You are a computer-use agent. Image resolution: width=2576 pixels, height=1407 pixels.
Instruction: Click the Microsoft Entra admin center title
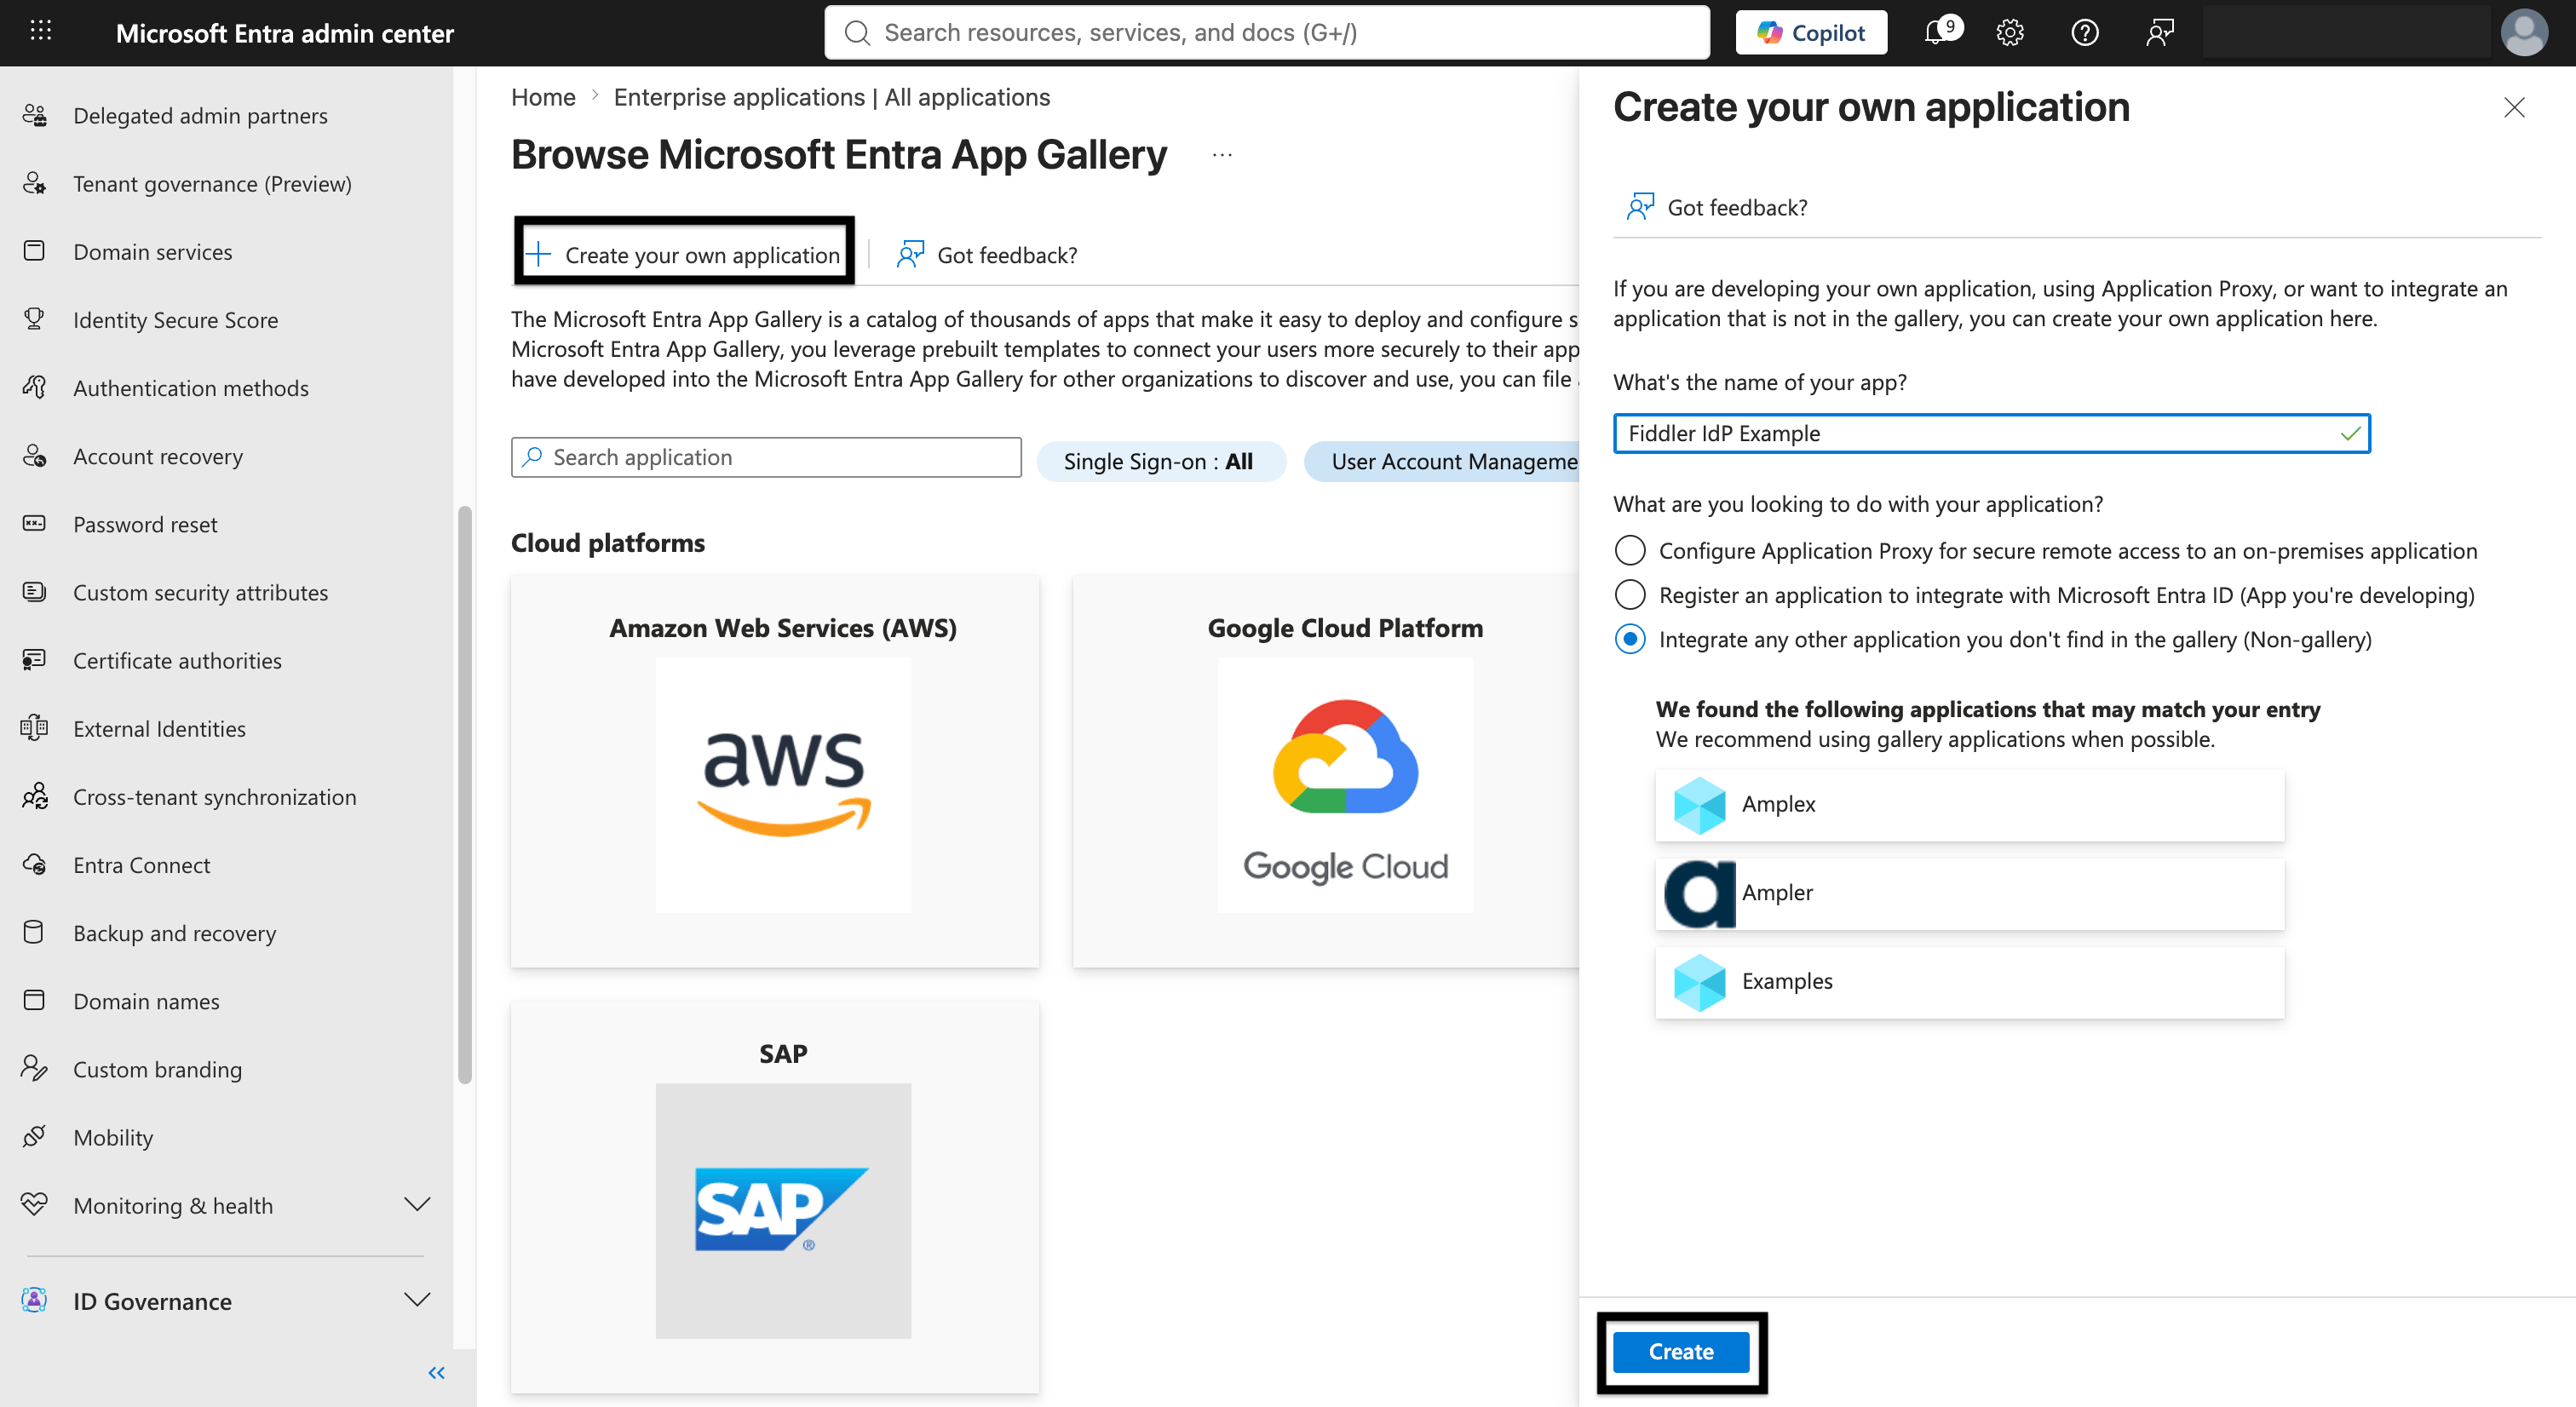pyautogui.click(x=284, y=33)
